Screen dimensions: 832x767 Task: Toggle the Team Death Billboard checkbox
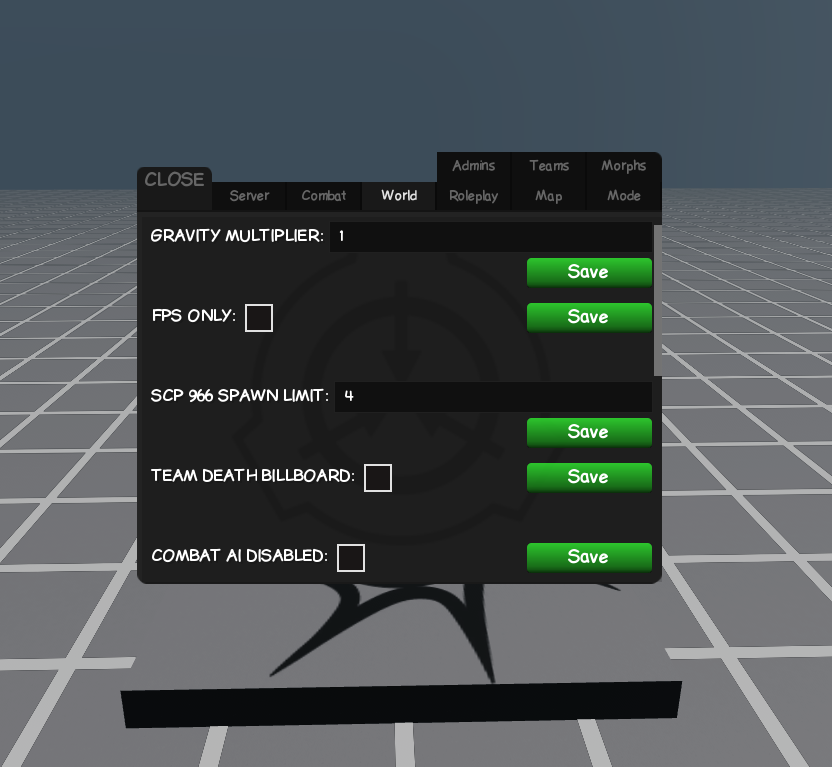(378, 477)
